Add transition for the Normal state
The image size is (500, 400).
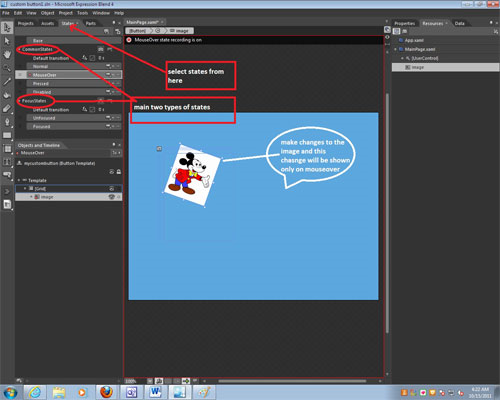(x=109, y=66)
